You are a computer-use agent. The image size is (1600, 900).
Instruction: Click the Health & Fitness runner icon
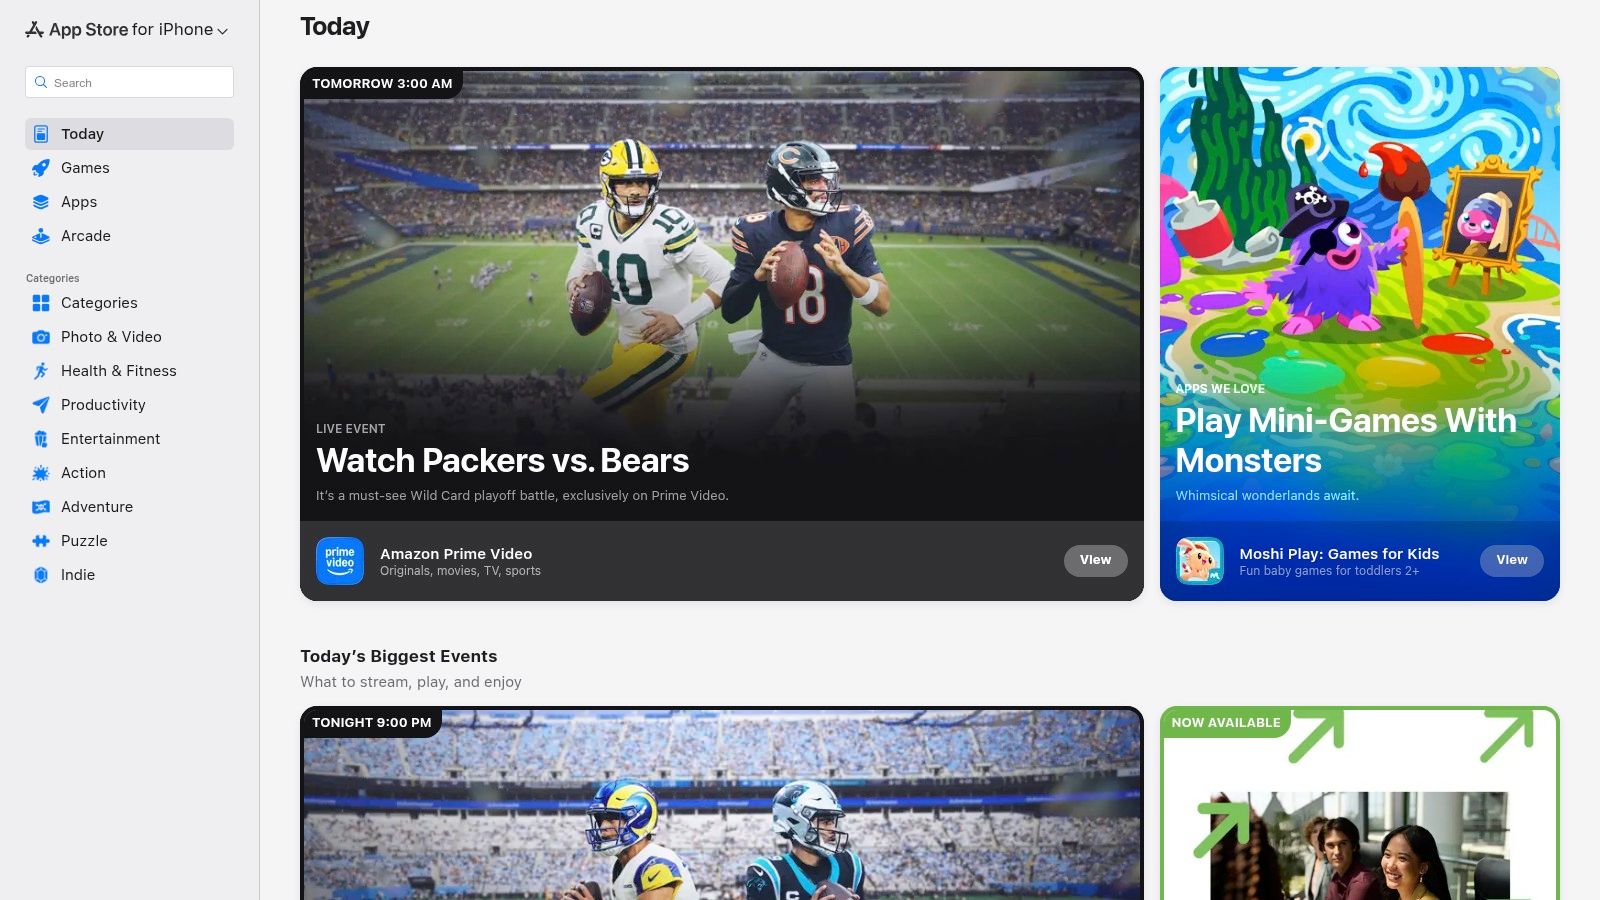(x=41, y=371)
